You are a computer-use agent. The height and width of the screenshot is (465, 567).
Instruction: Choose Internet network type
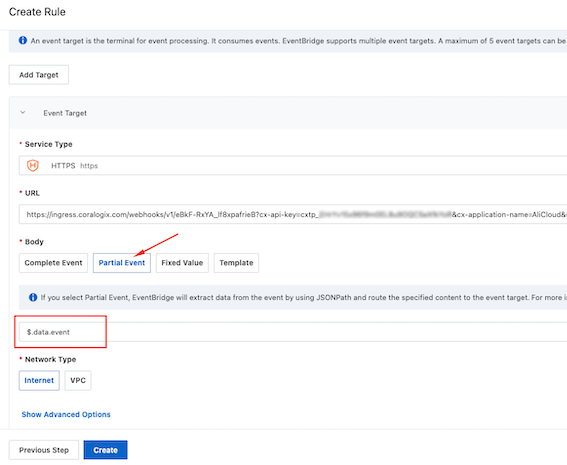click(x=39, y=380)
